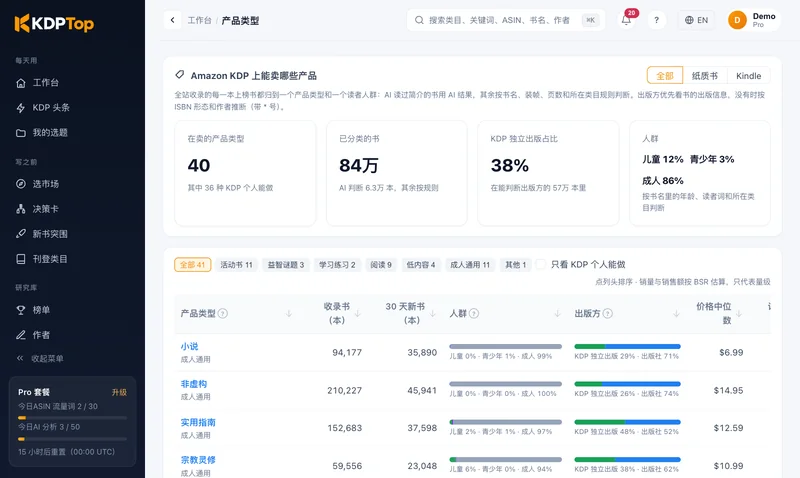Click 今日ASIN 流量词 usage progress bar
Viewport: 800px width, 478px height.
(x=72, y=418)
